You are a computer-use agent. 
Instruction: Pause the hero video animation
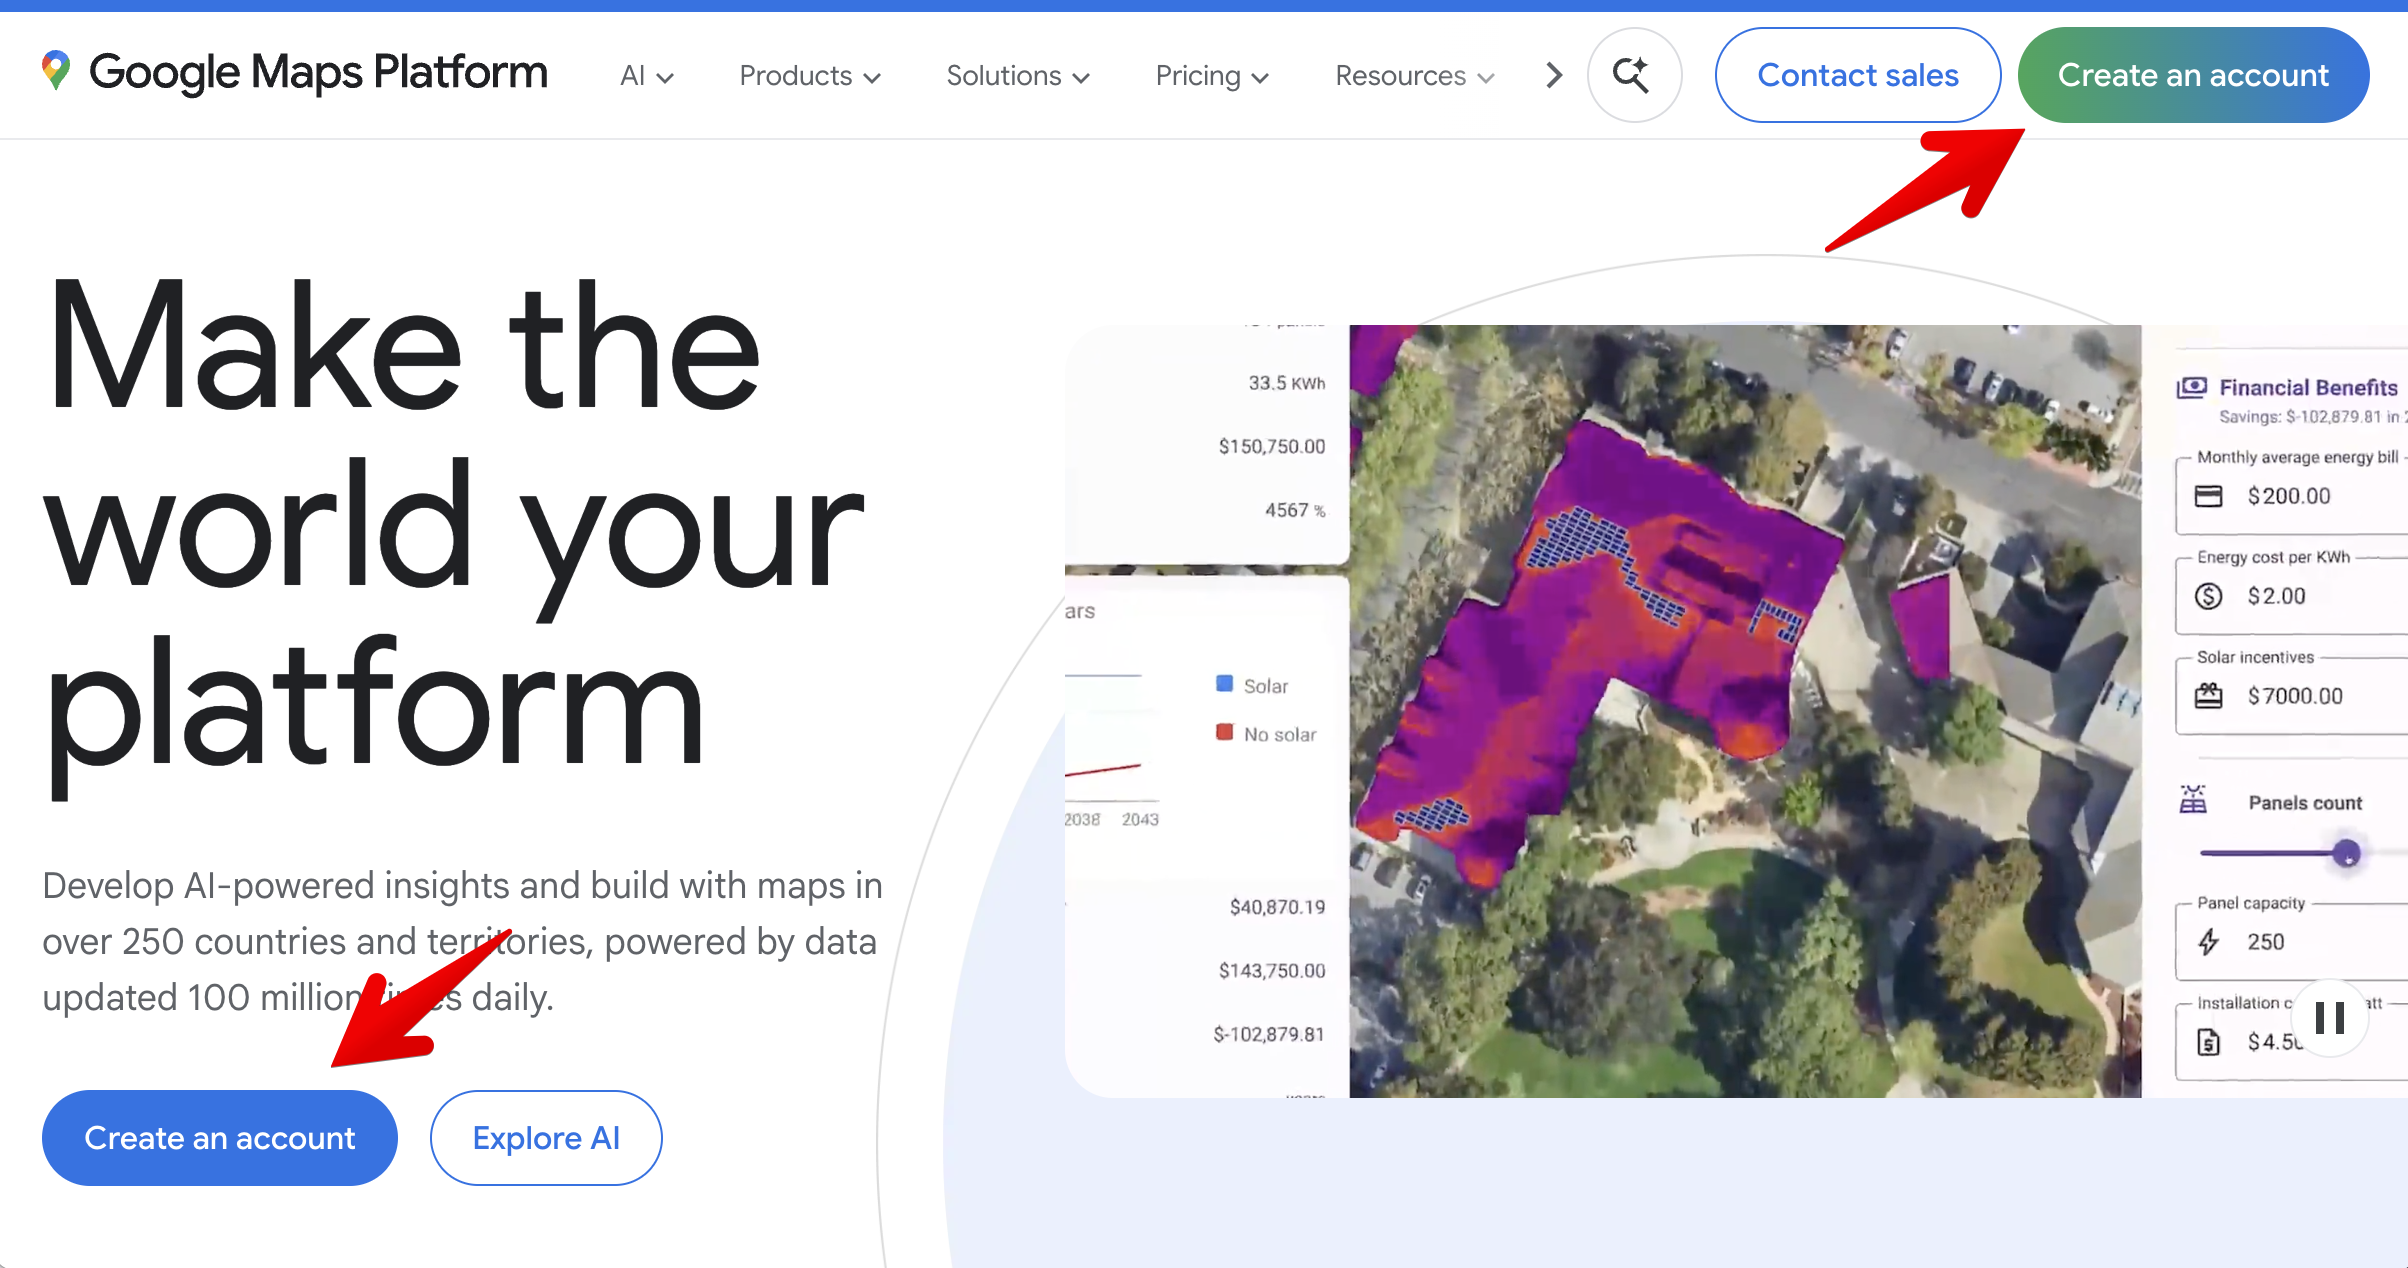(x=2329, y=1018)
